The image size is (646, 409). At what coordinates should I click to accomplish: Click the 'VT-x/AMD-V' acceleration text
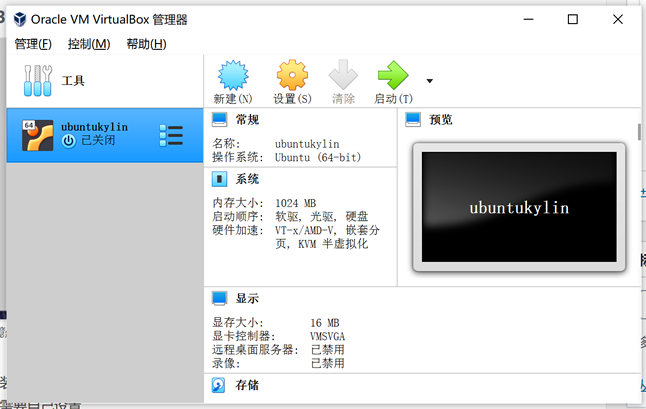pyautogui.click(x=305, y=230)
